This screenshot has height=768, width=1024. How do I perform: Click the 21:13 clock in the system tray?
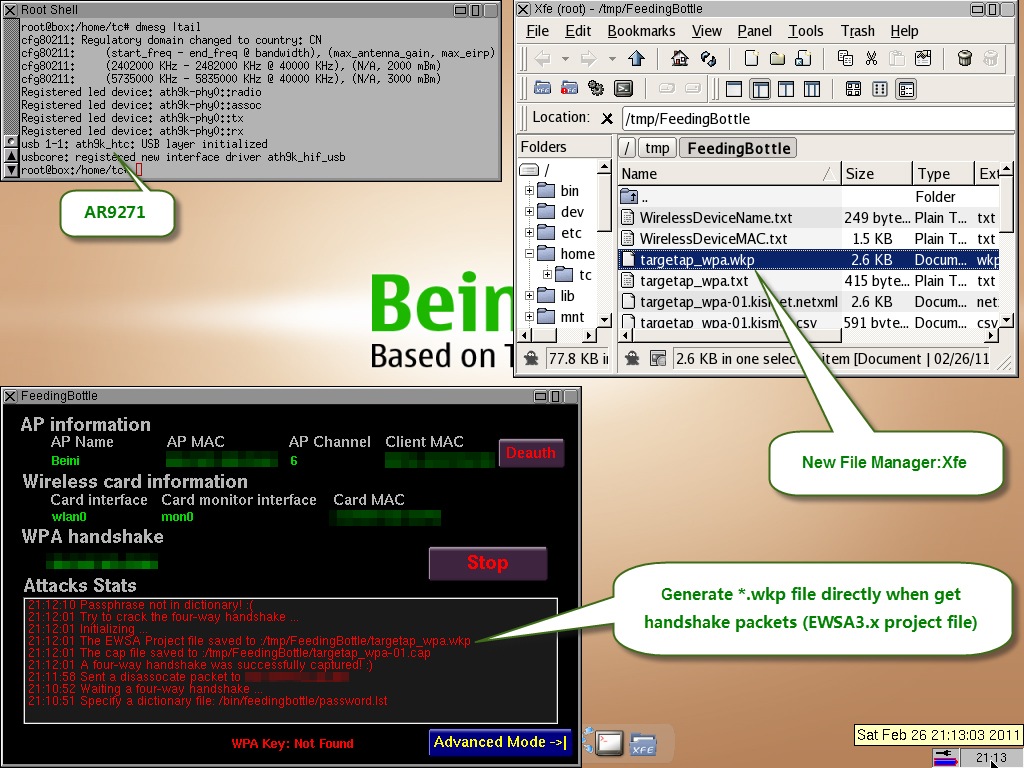(991, 758)
